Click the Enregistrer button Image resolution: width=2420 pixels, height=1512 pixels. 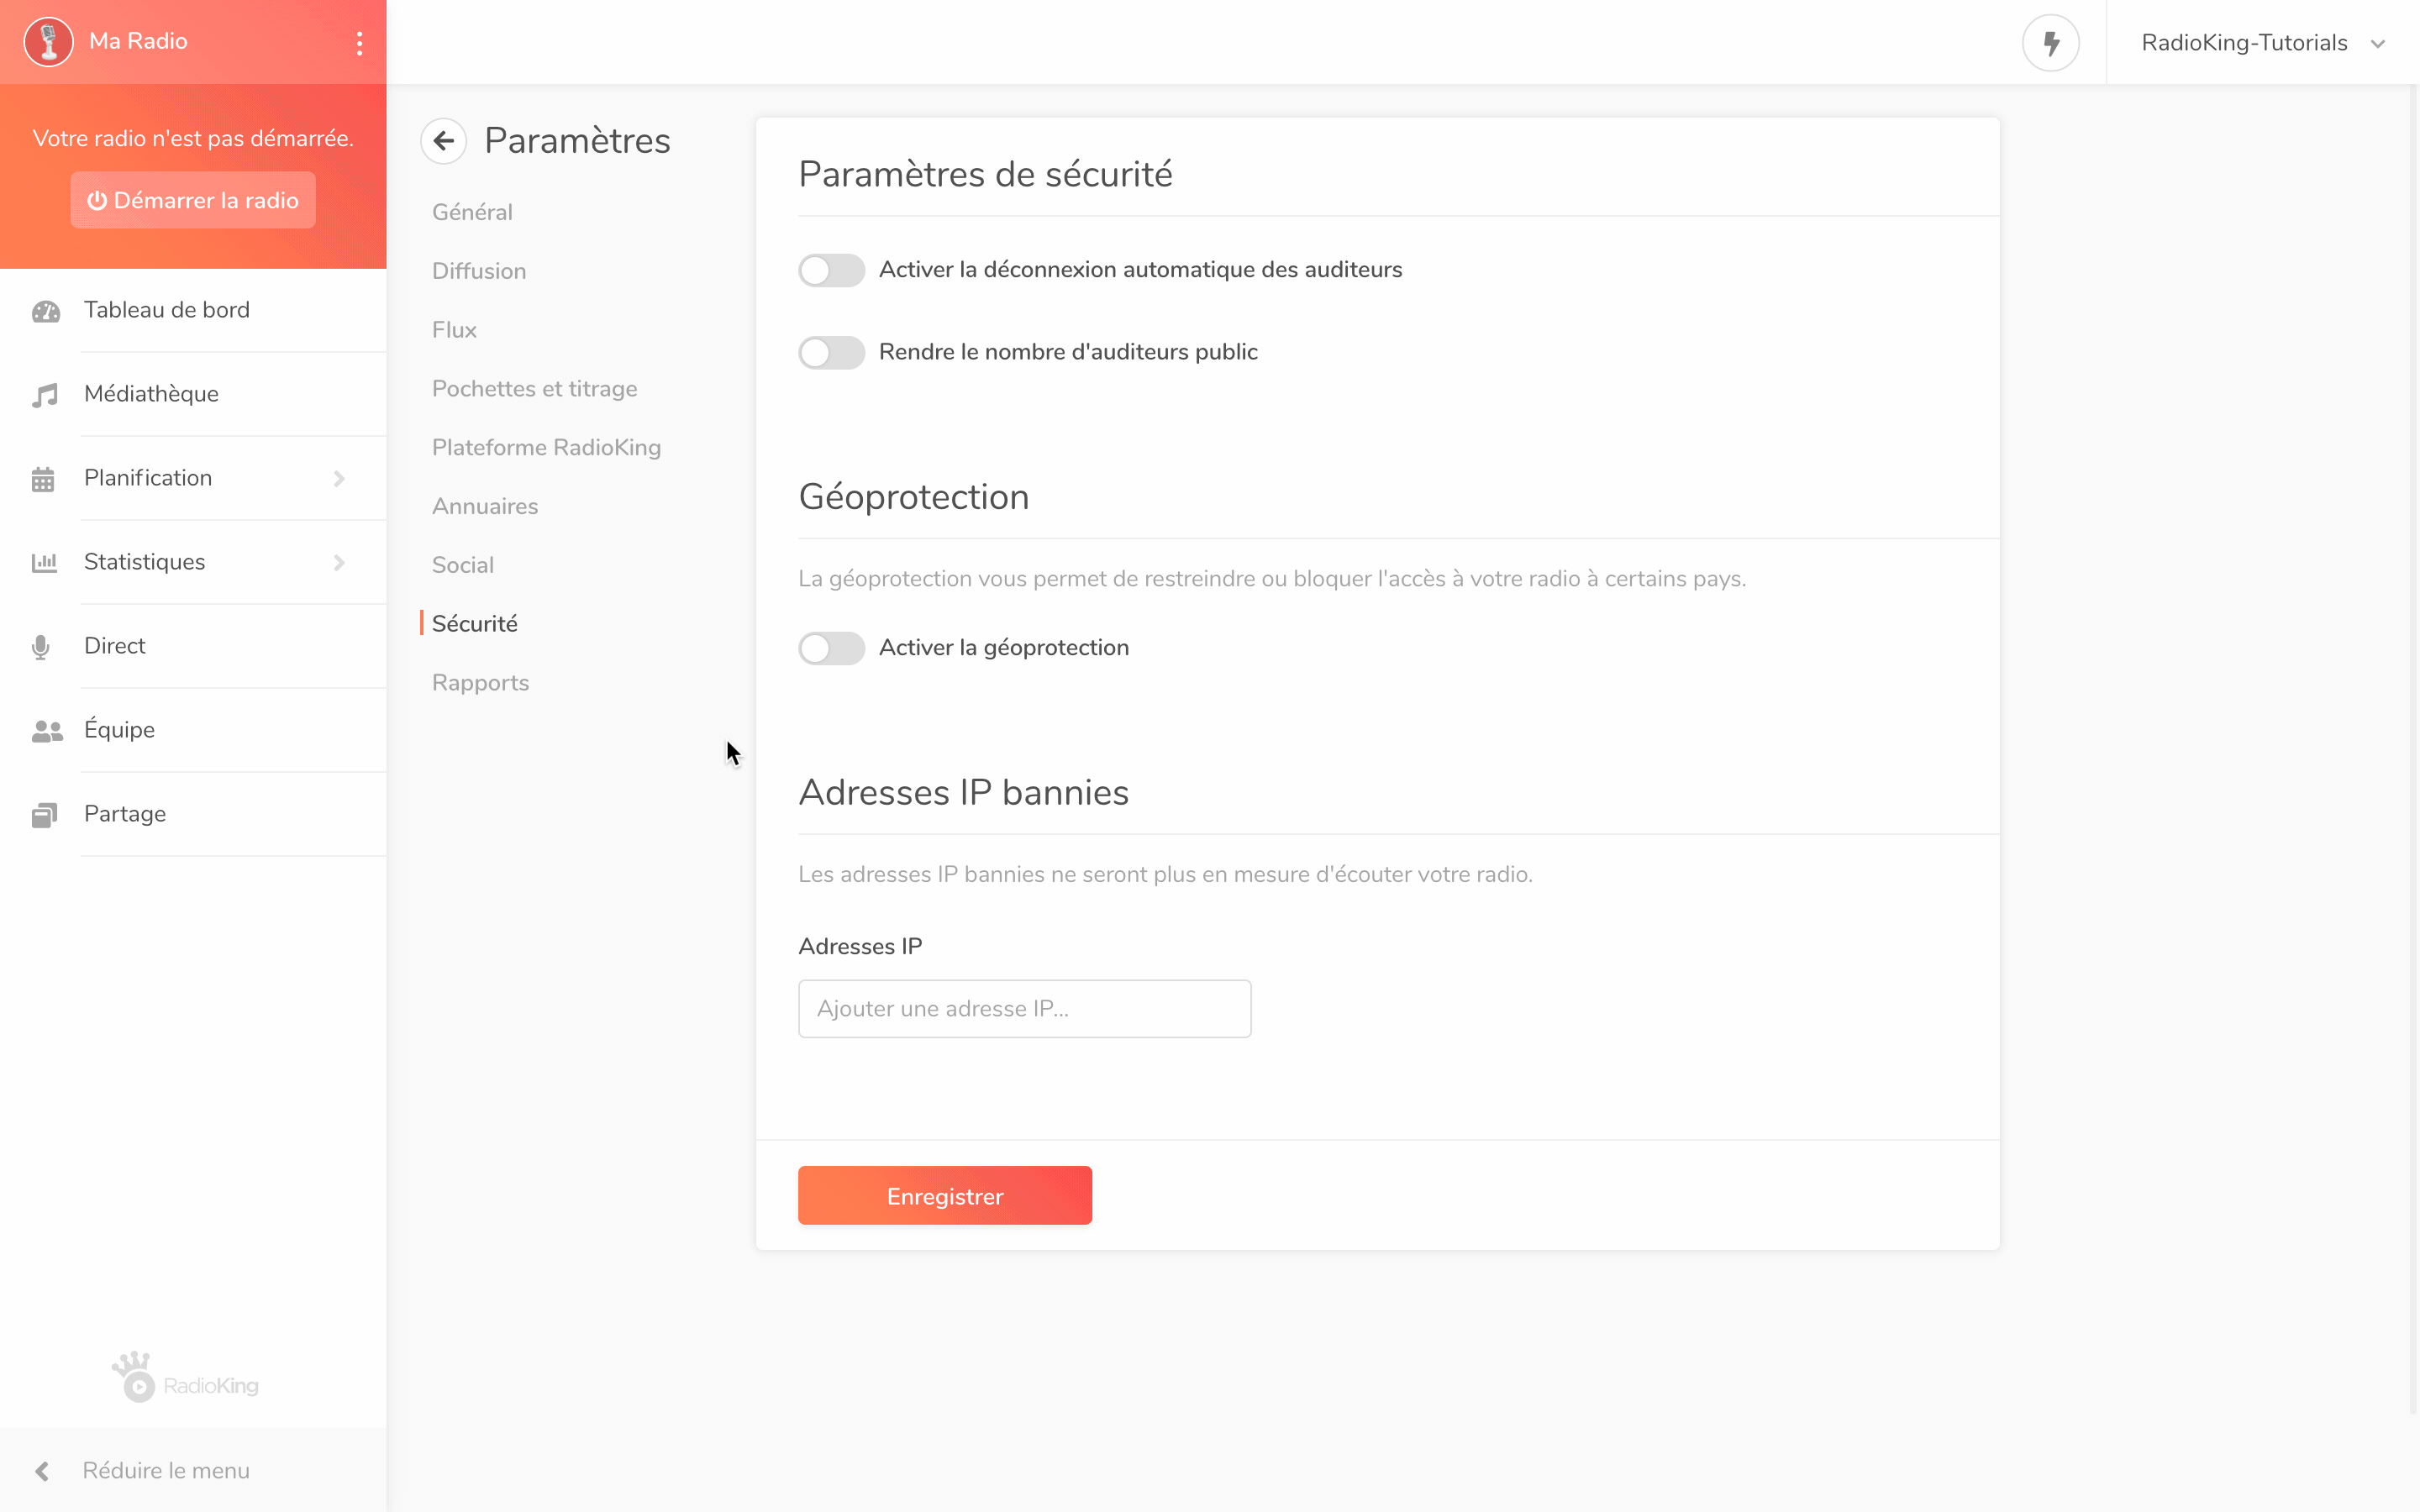944,1195
